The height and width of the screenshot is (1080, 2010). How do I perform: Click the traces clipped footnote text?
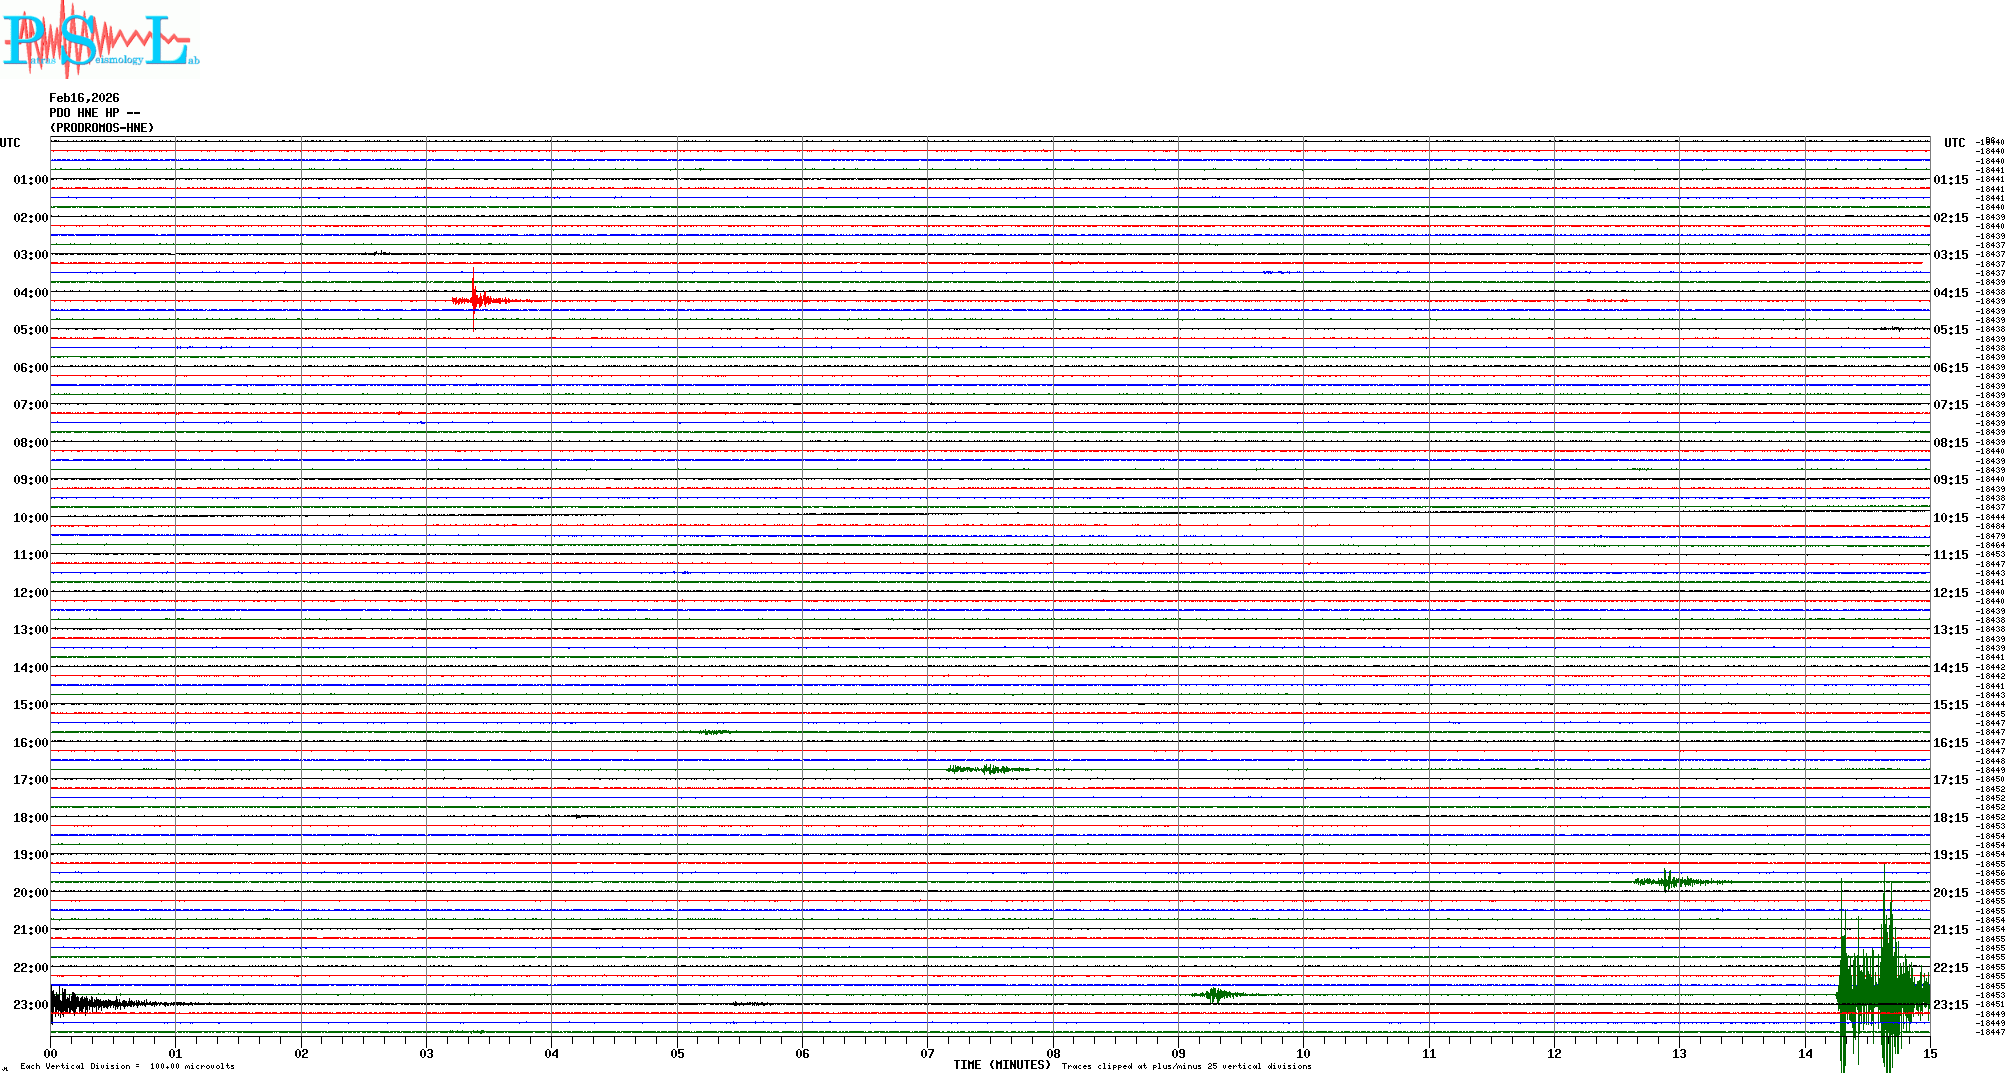click(x=1186, y=1066)
